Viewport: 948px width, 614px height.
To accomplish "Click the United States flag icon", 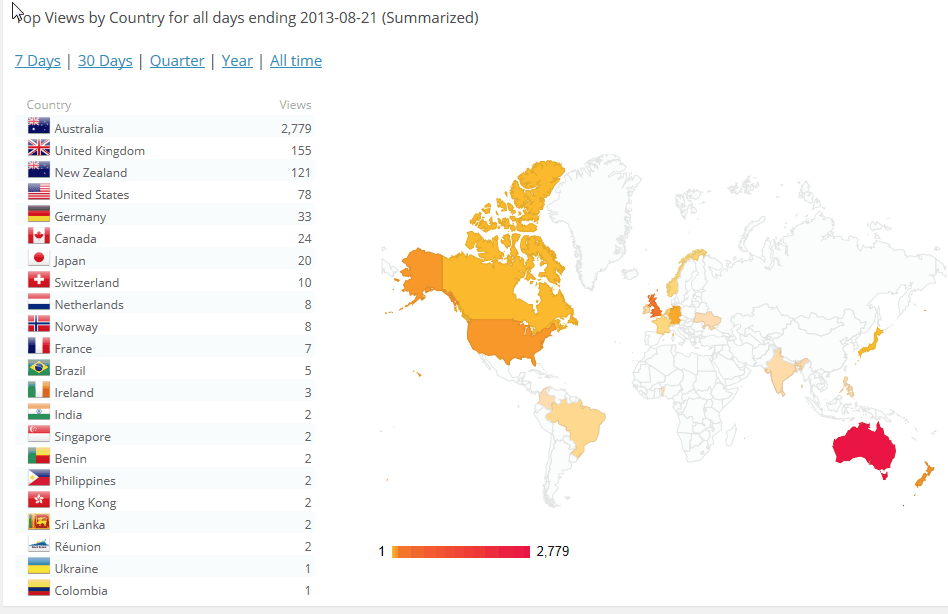I will (x=39, y=193).
